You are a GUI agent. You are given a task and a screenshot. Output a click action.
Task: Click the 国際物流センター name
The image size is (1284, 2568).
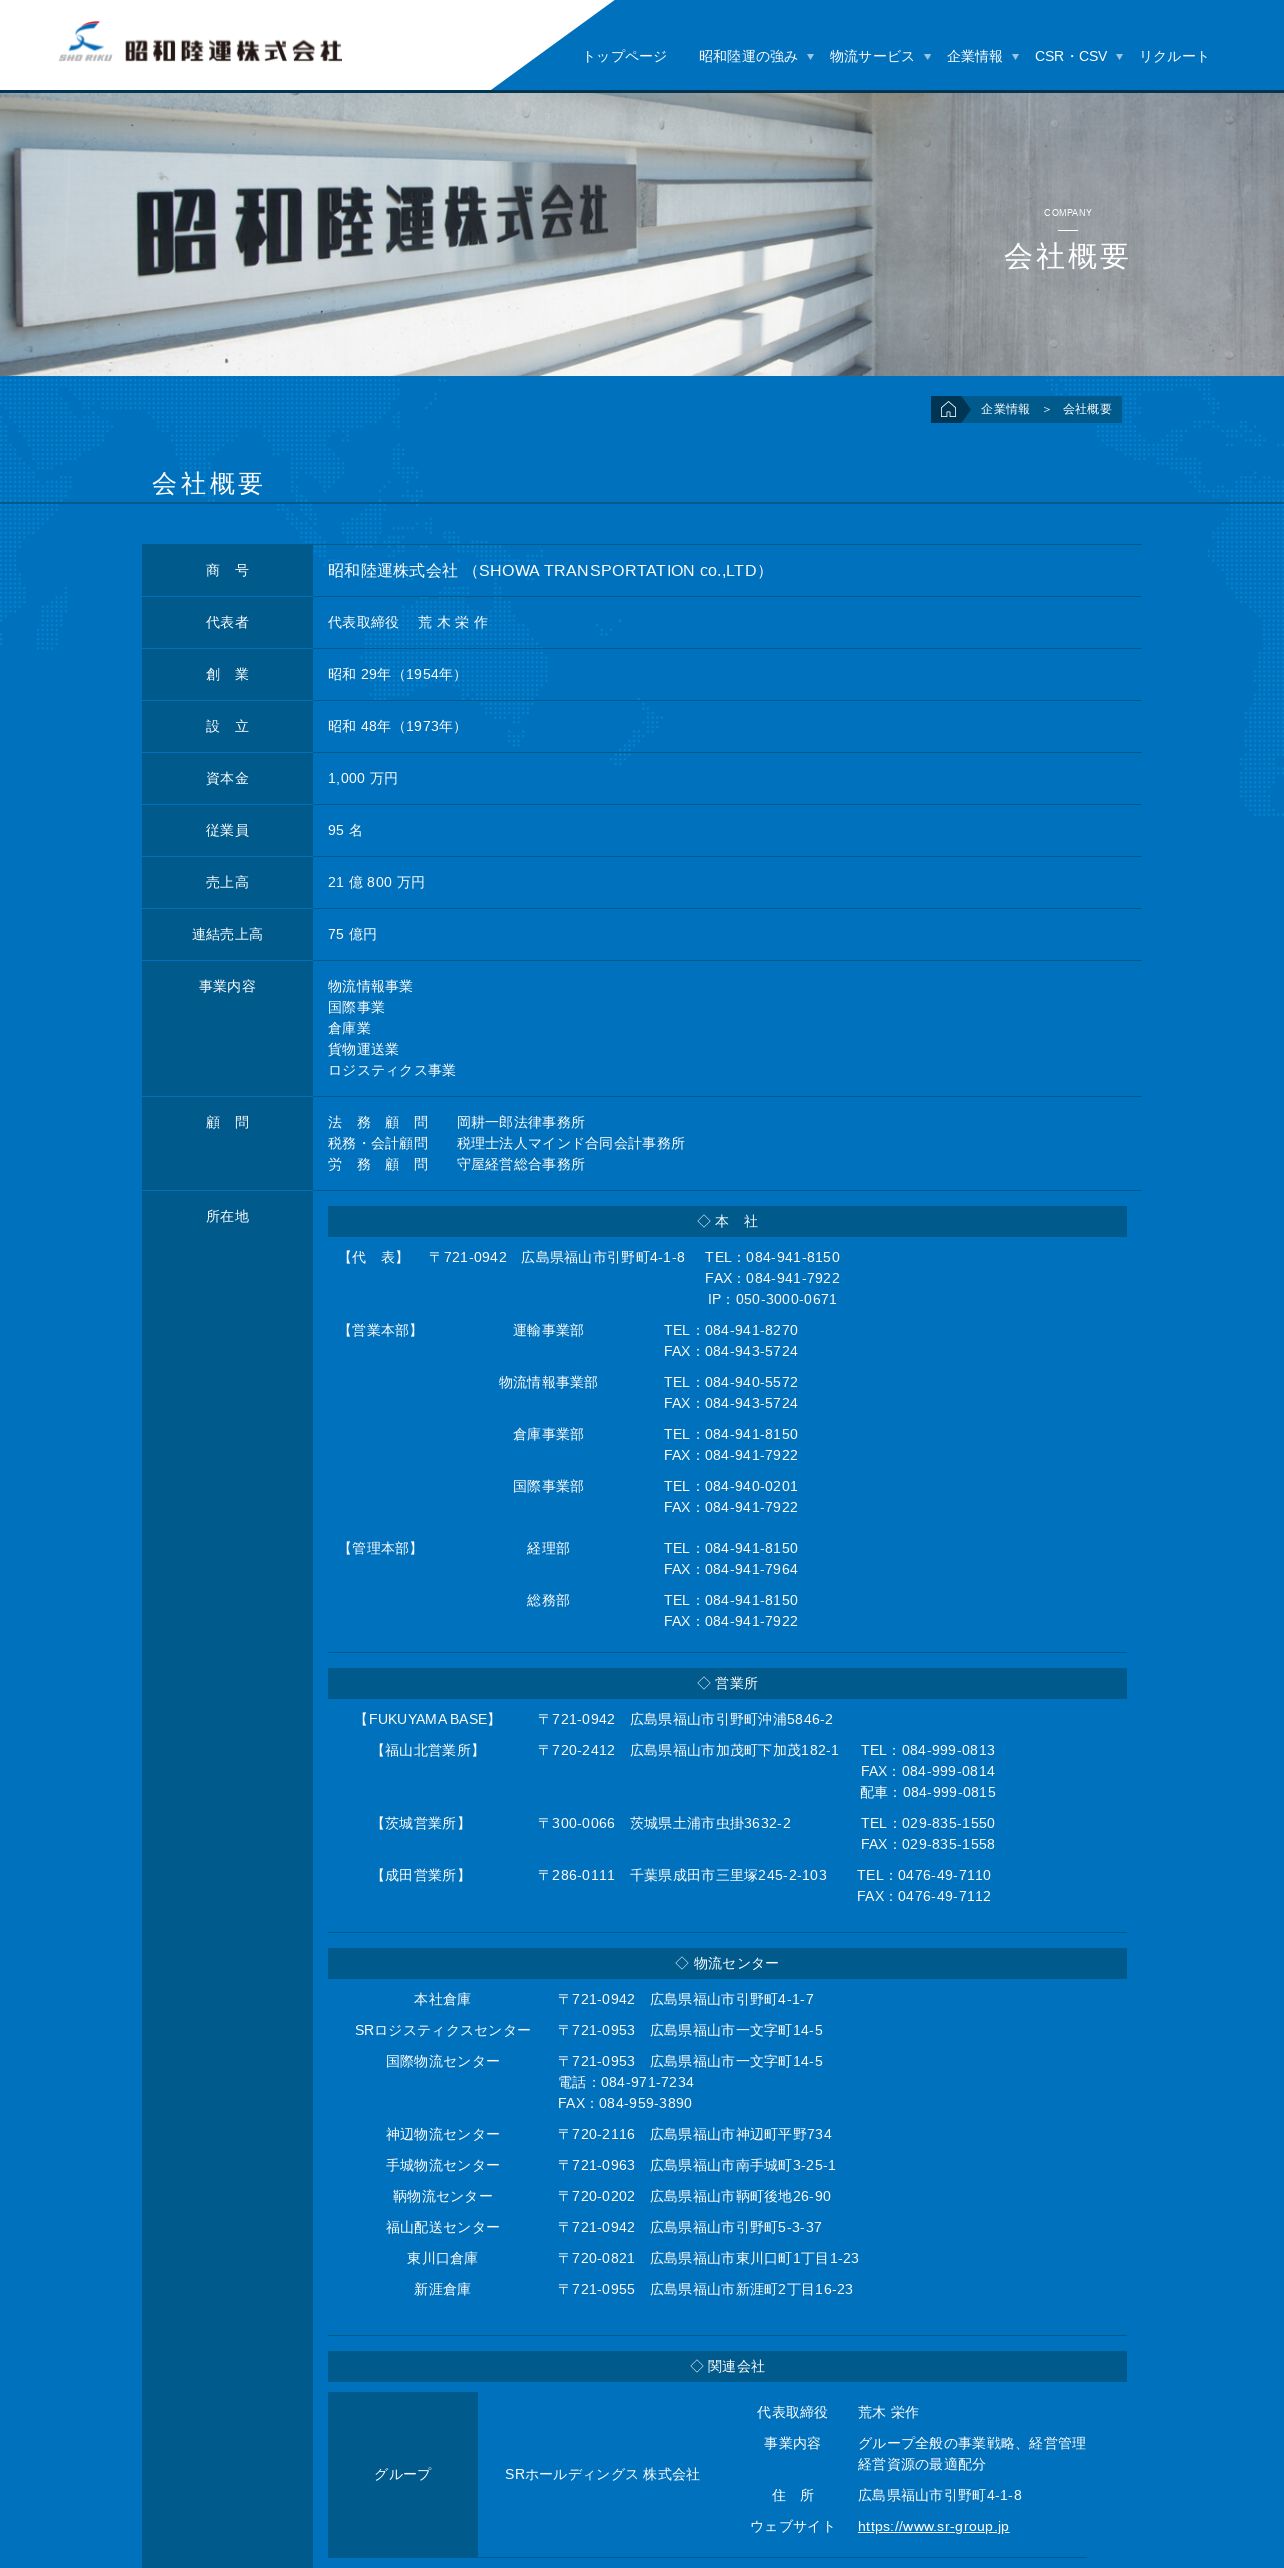443,2061
